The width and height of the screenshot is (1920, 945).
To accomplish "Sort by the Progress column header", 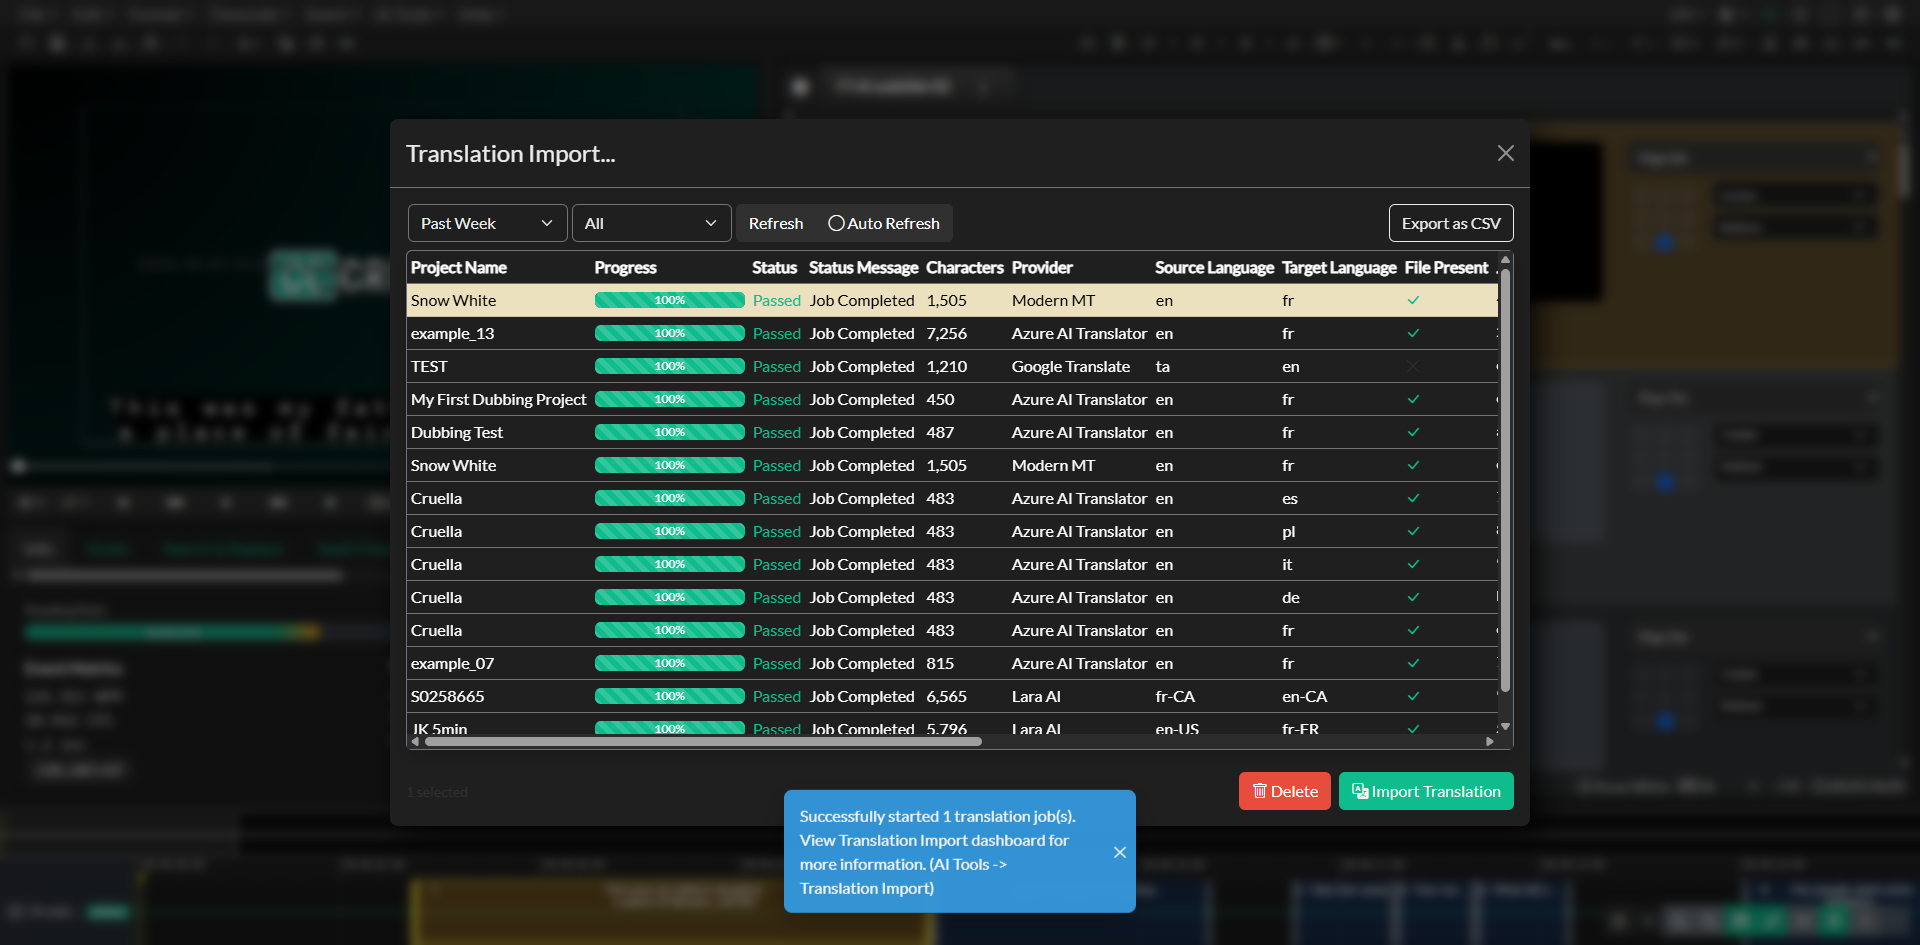I will 626,267.
